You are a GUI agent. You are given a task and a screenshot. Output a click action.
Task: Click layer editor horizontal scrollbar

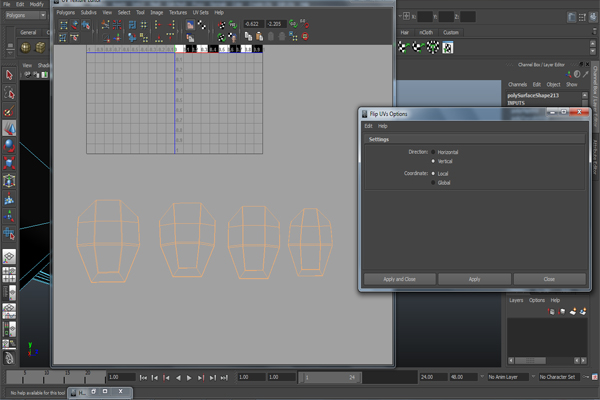click(530, 361)
